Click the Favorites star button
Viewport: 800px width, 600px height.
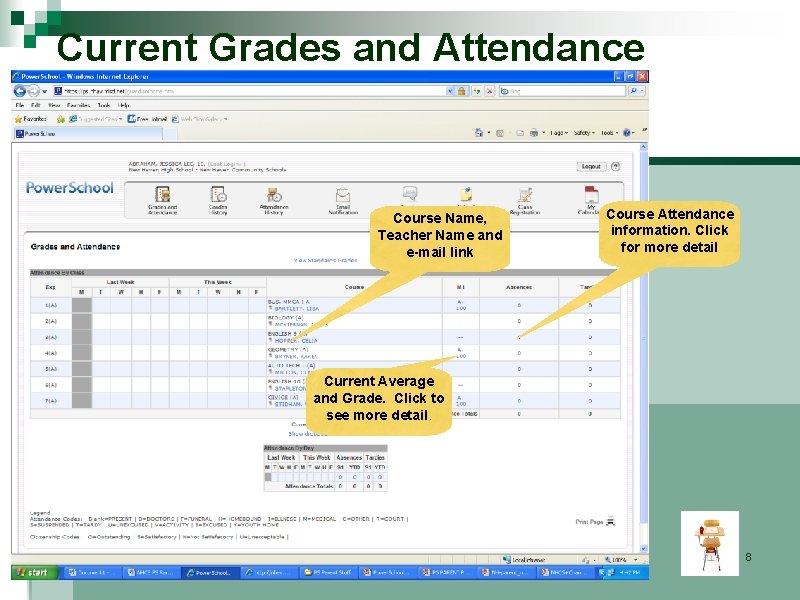(x=31, y=119)
